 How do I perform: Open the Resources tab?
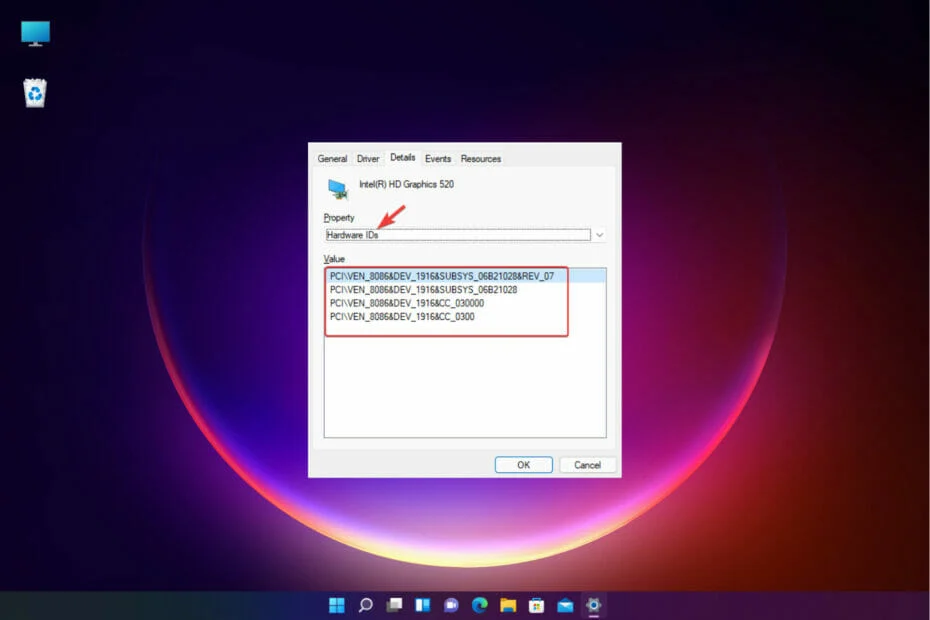pos(480,158)
